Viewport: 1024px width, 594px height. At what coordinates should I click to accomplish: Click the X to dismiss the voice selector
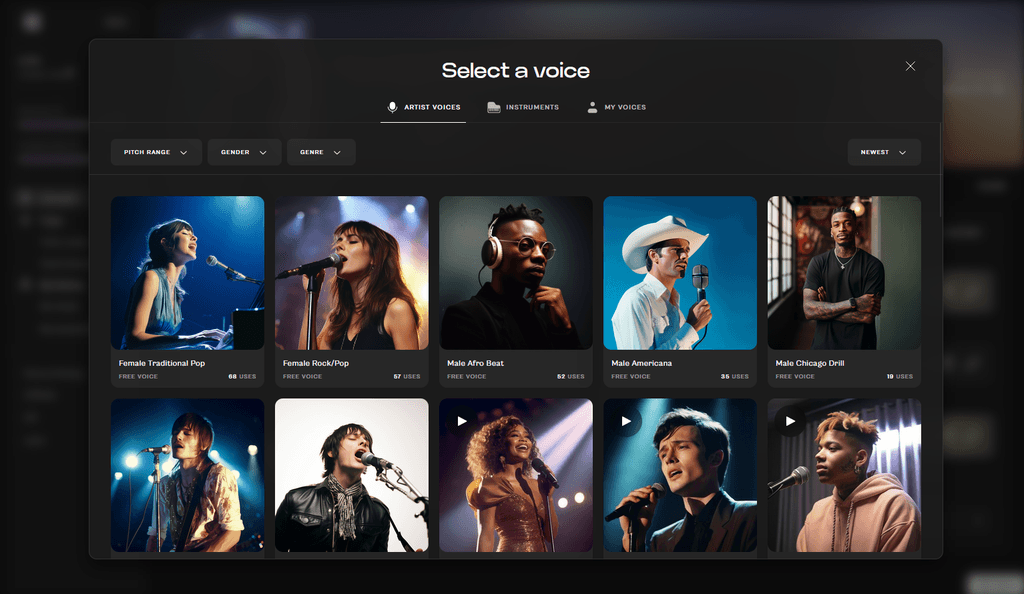pos(910,65)
